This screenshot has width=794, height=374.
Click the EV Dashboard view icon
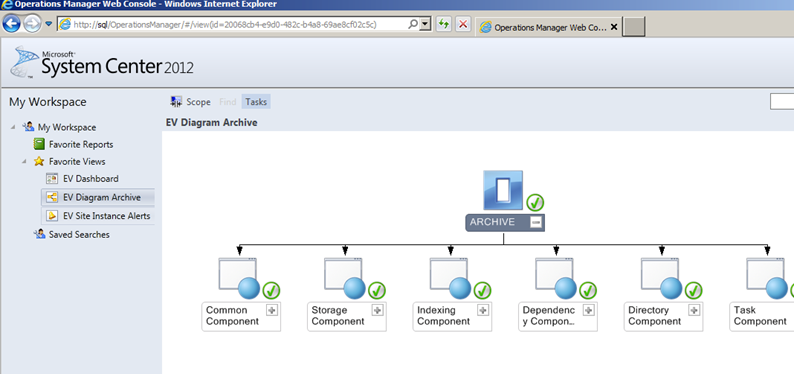click(x=52, y=178)
